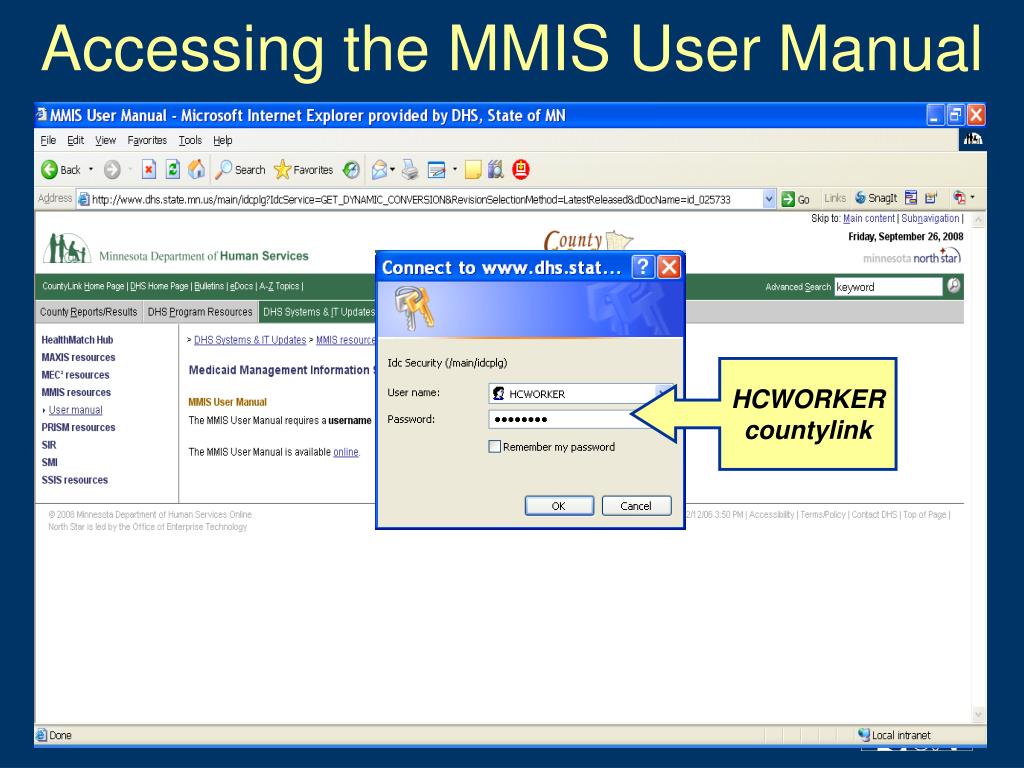Click Cancel in the Connect dialog
The image size is (1024, 768).
(636, 506)
